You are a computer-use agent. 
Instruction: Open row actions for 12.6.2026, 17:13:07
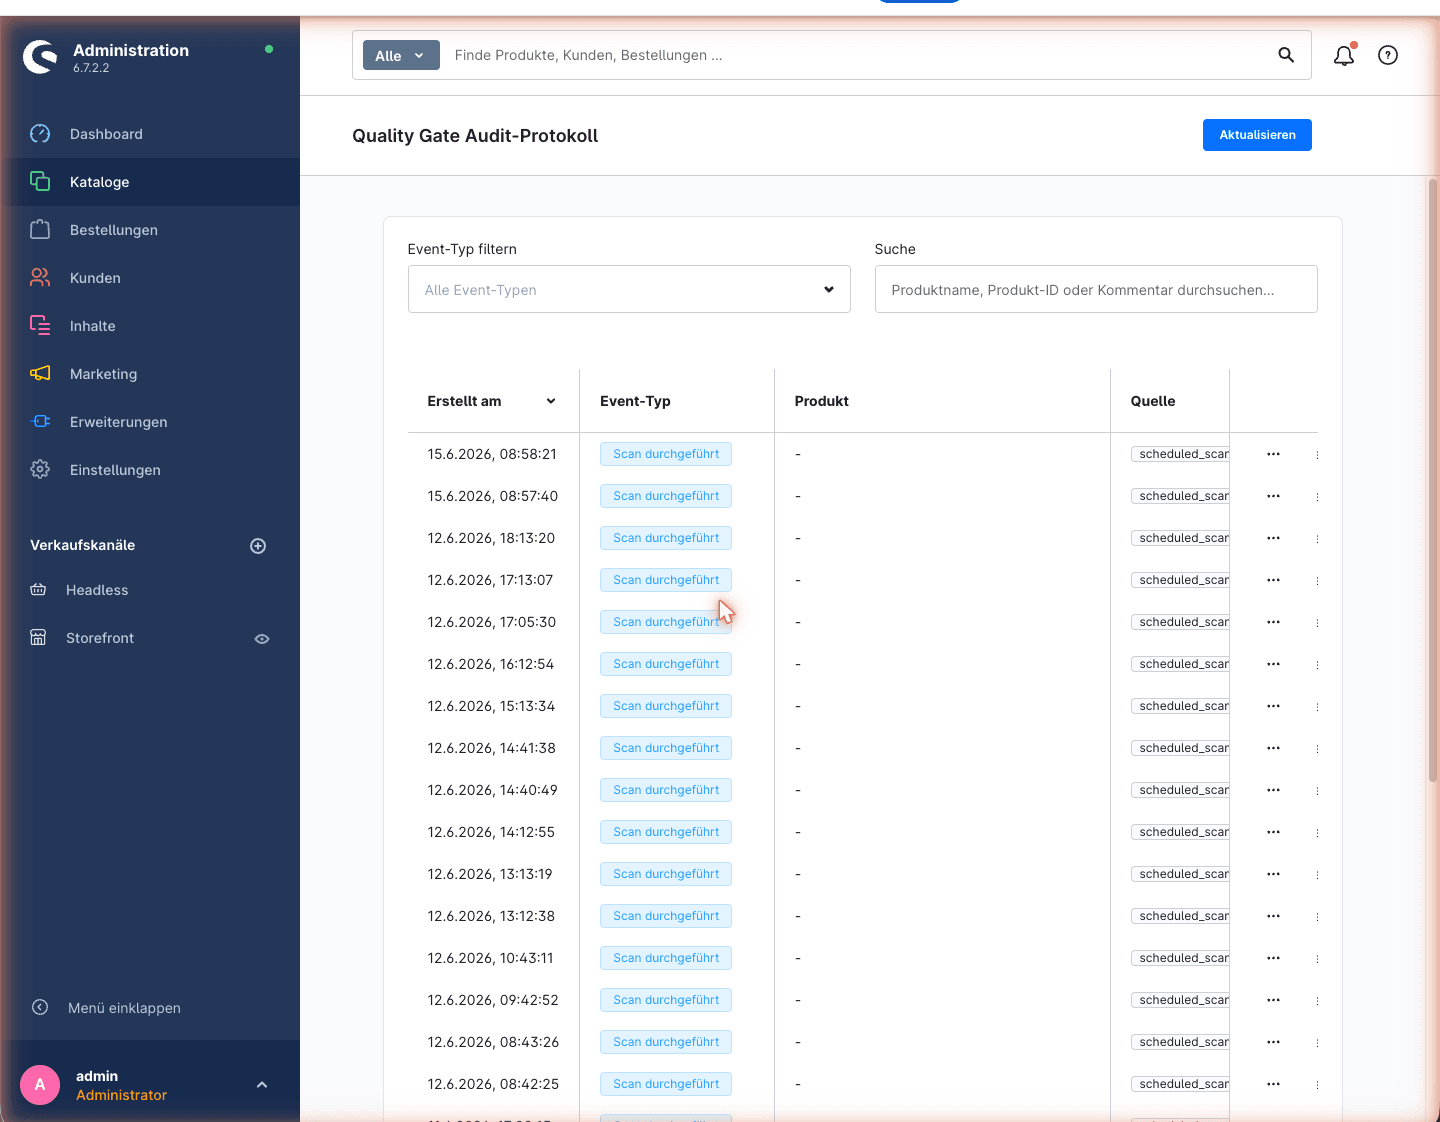tap(1273, 580)
